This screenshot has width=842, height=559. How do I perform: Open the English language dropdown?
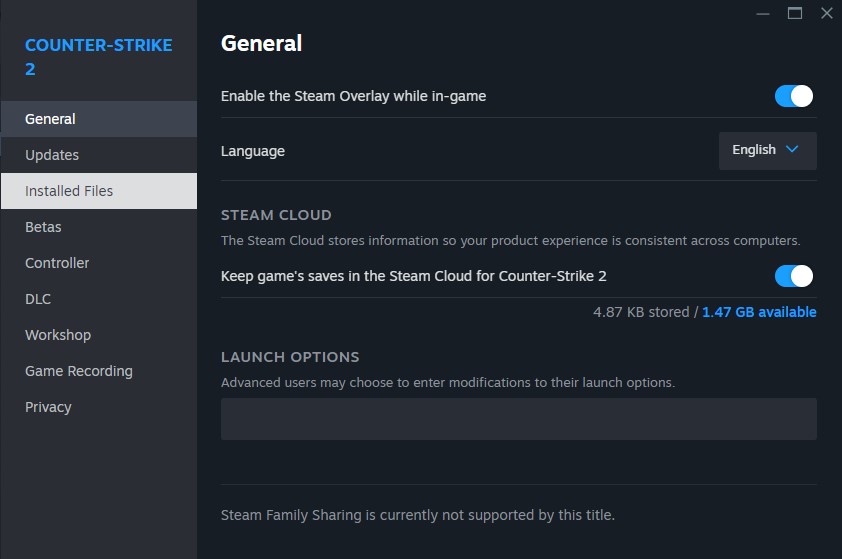tap(767, 150)
